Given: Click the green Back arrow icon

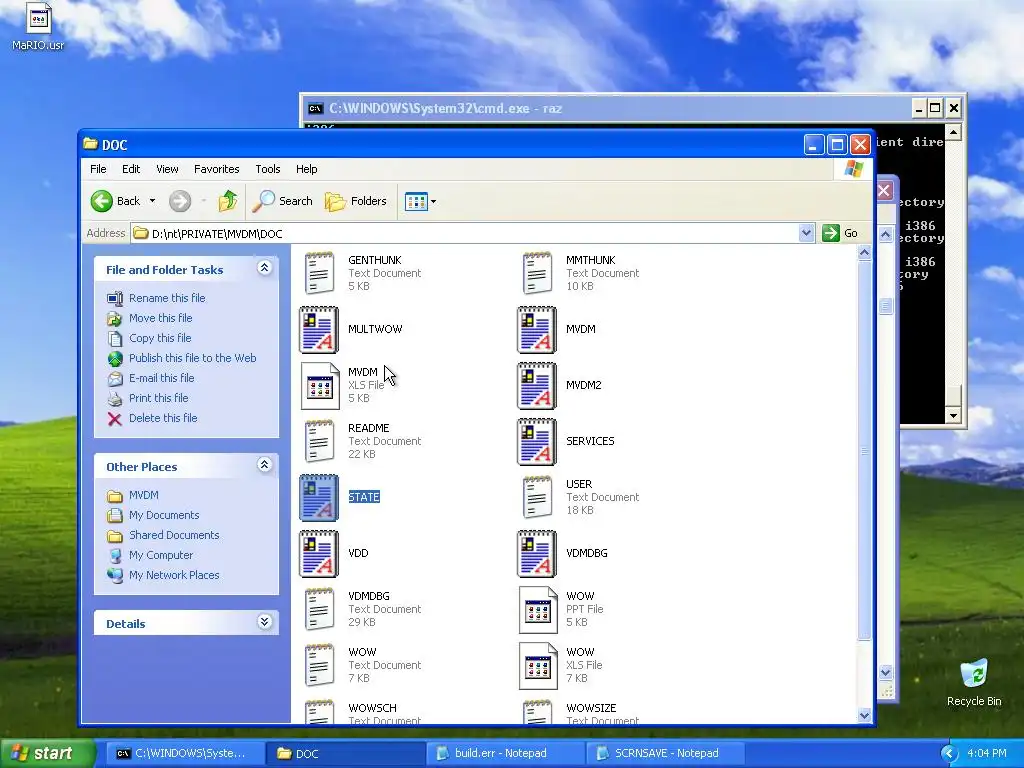Looking at the screenshot, I should 102,201.
